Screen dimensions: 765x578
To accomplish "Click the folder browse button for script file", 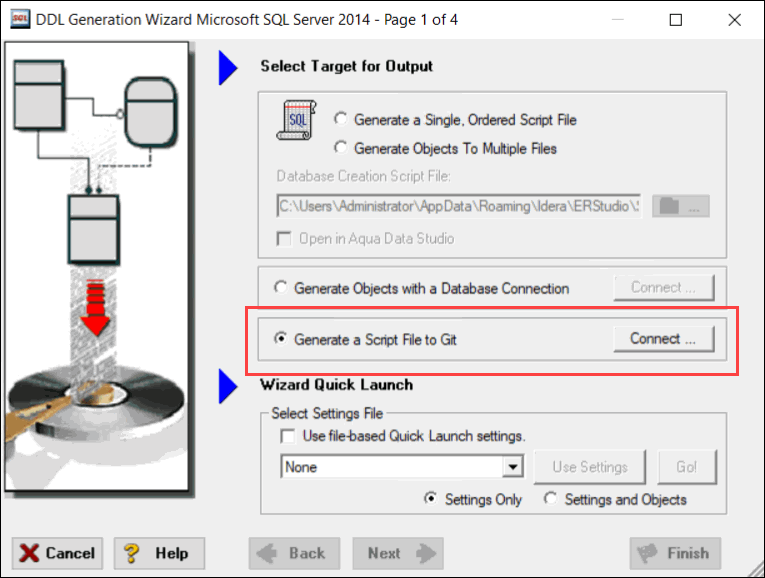I will point(681,206).
